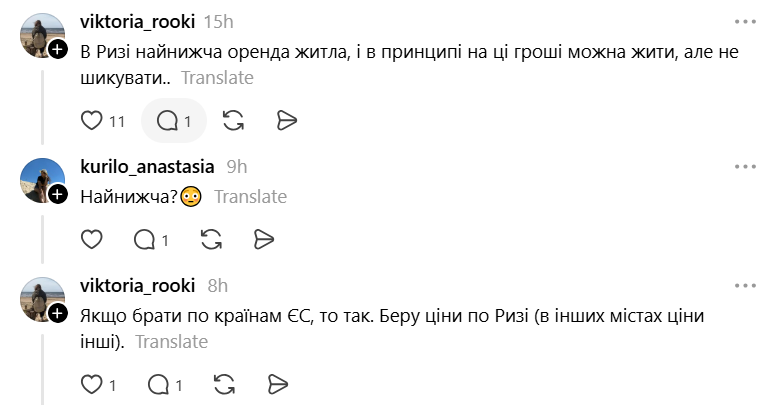Repost the 8h viktoria_rooki reply

coord(224,384)
